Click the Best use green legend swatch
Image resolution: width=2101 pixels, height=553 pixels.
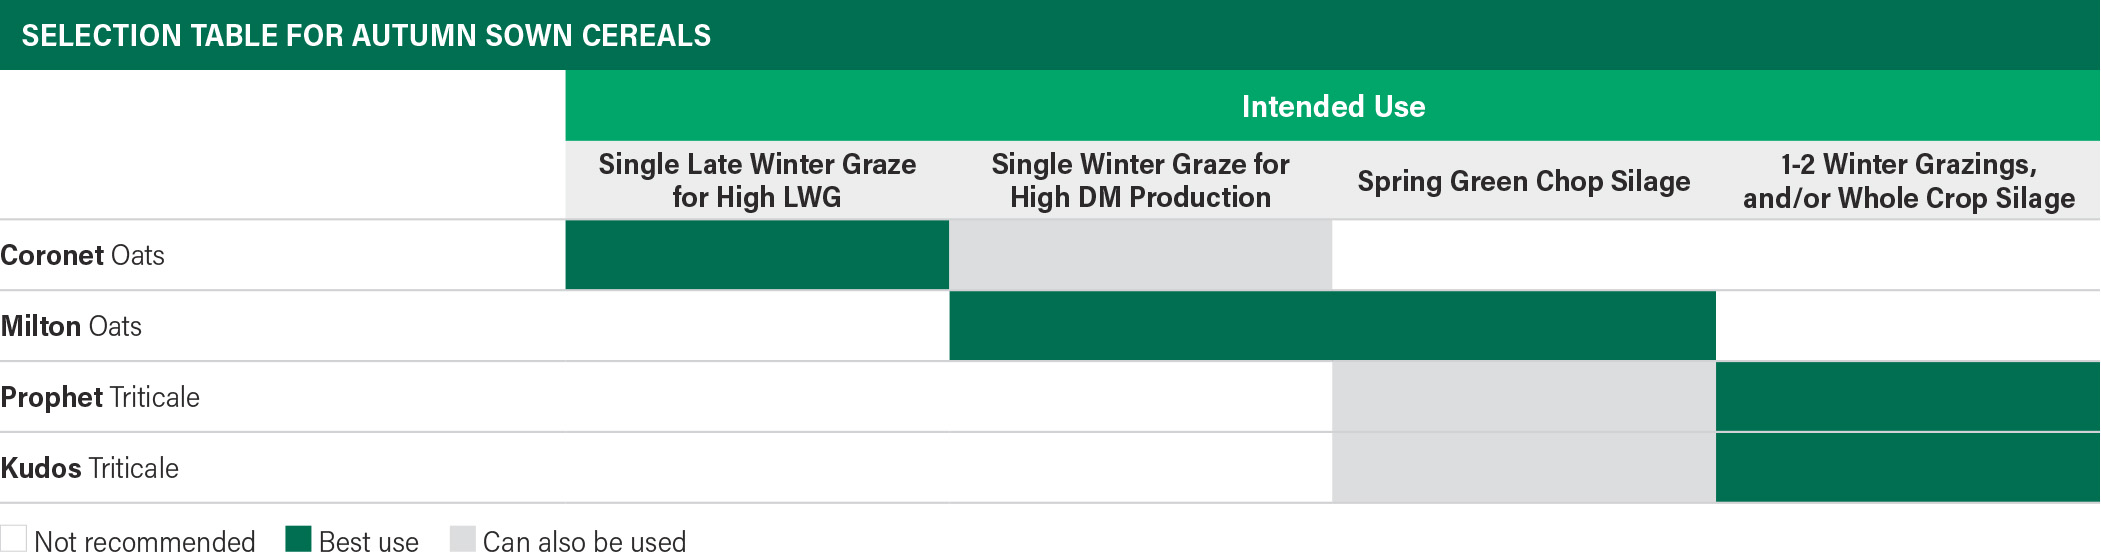pyautogui.click(x=298, y=538)
